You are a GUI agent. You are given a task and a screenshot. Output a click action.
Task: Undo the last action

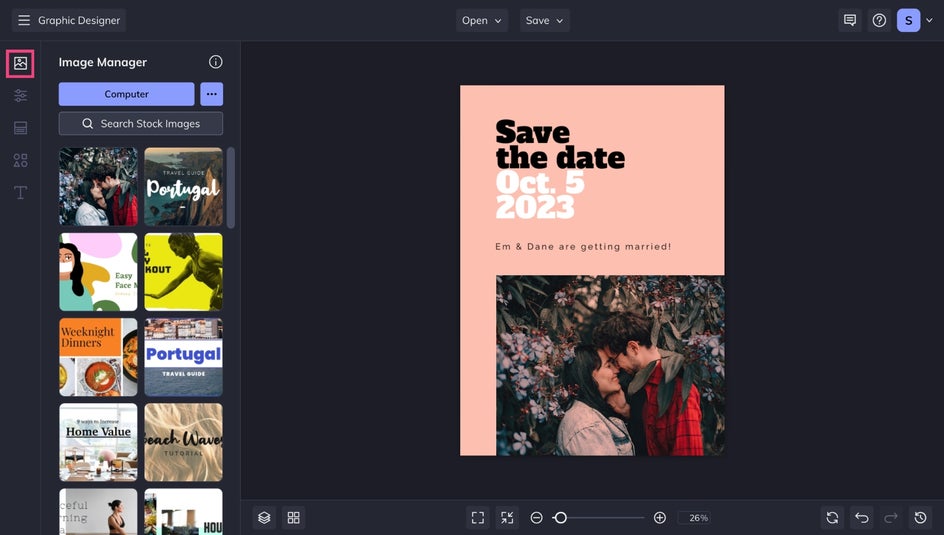click(862, 518)
